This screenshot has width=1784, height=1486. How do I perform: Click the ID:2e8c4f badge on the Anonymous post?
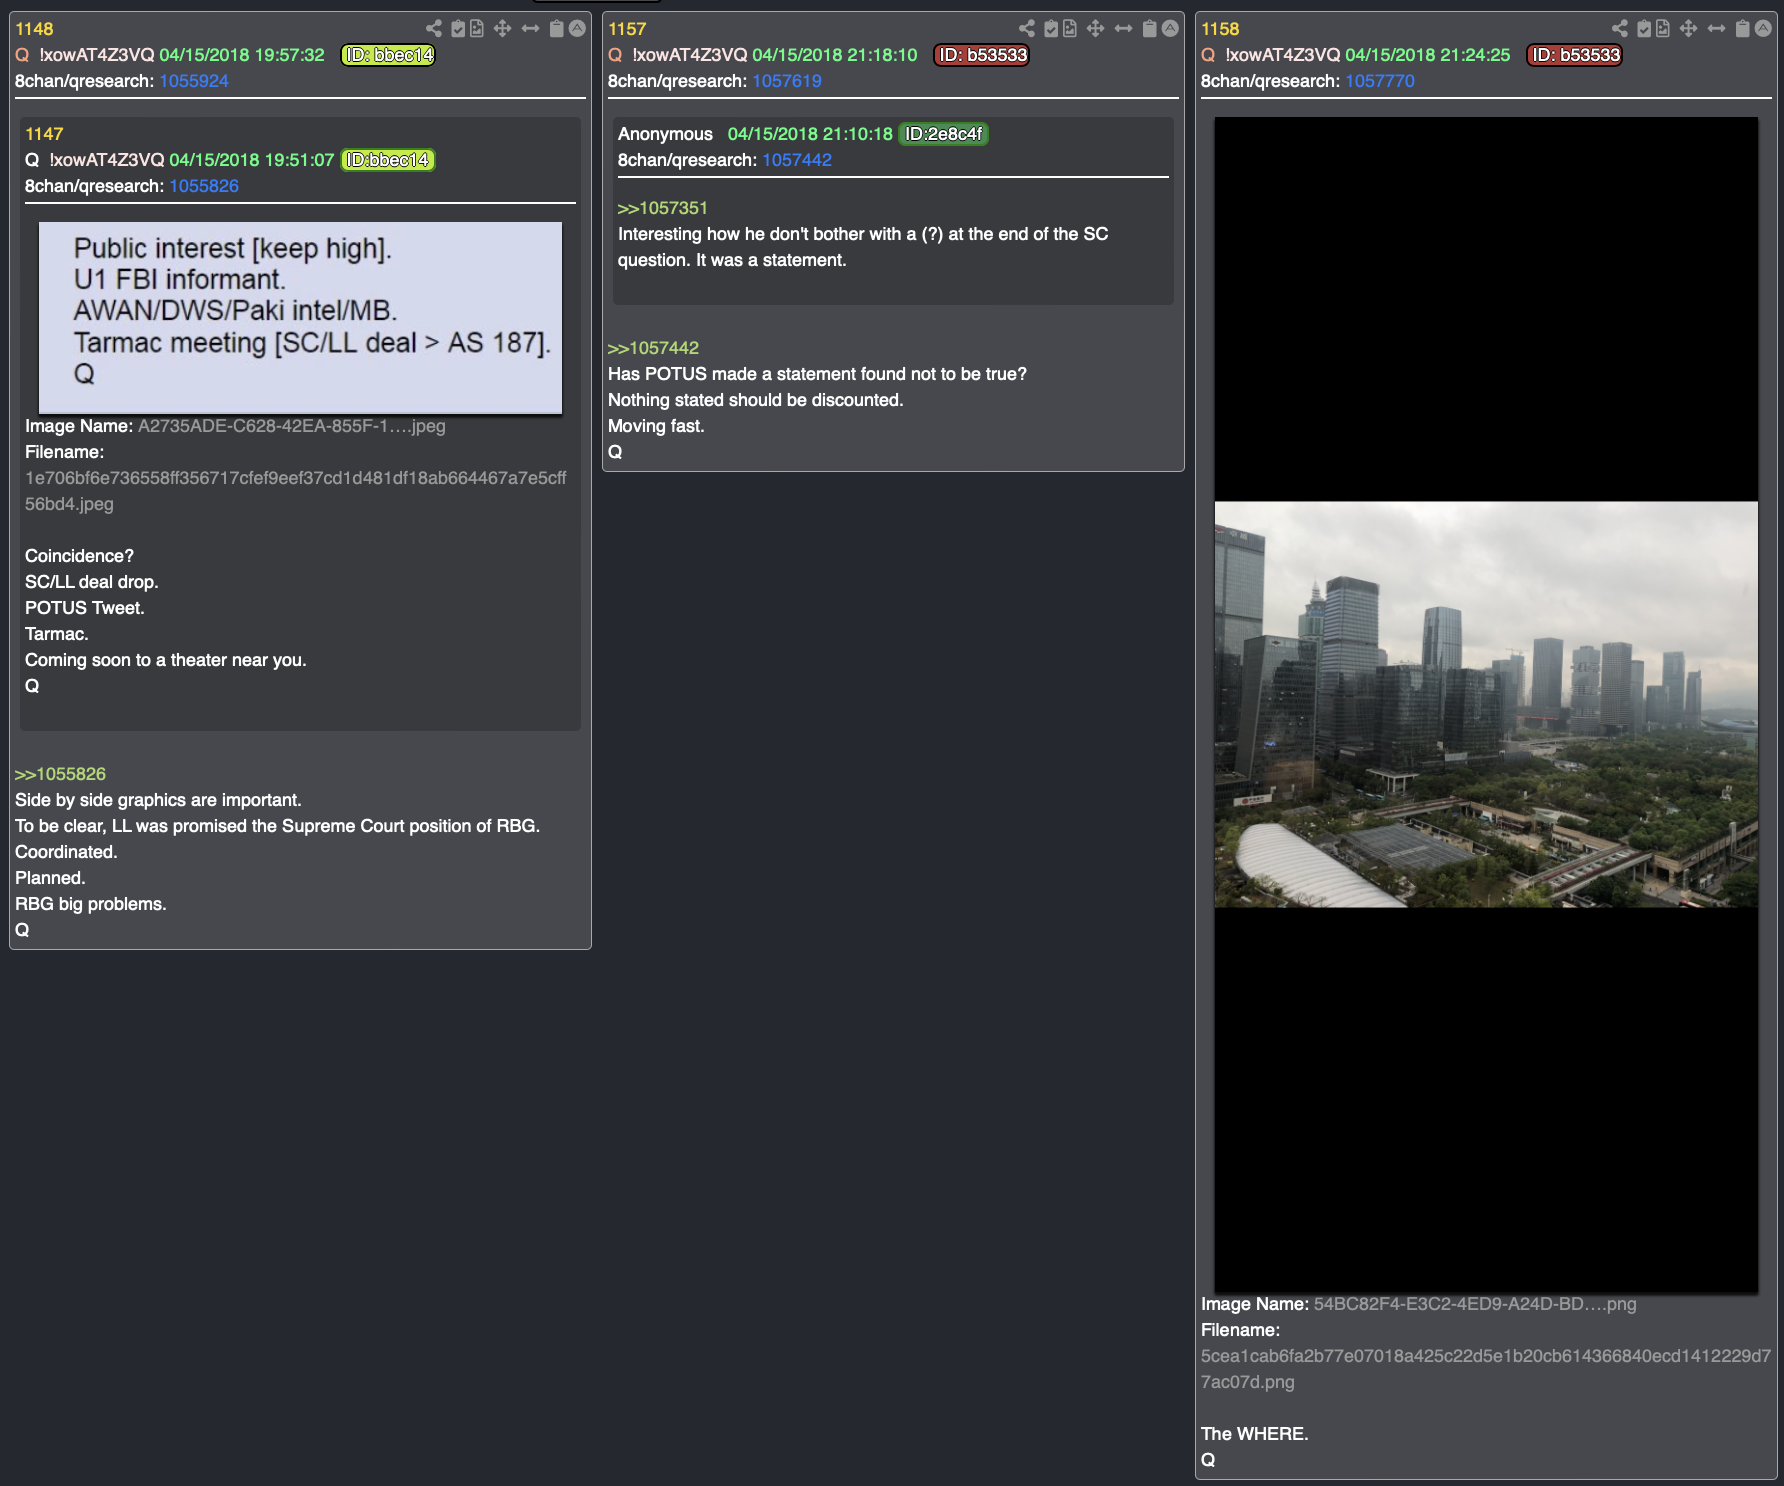[944, 134]
